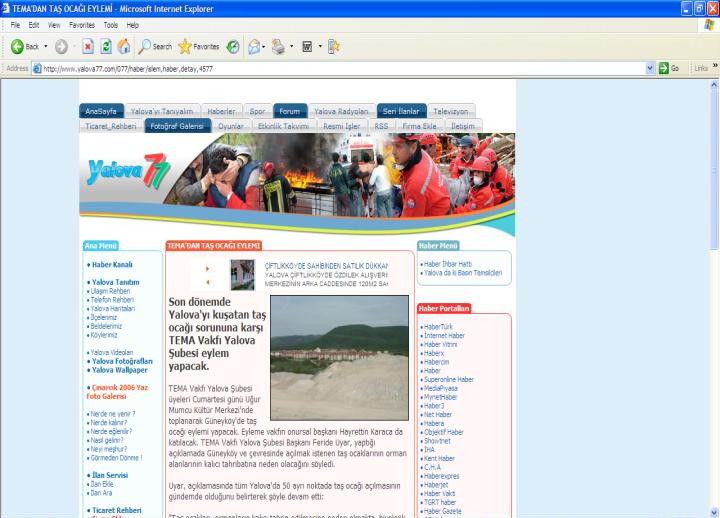Open the Tools menu
The width and height of the screenshot is (720, 518).
[111, 25]
